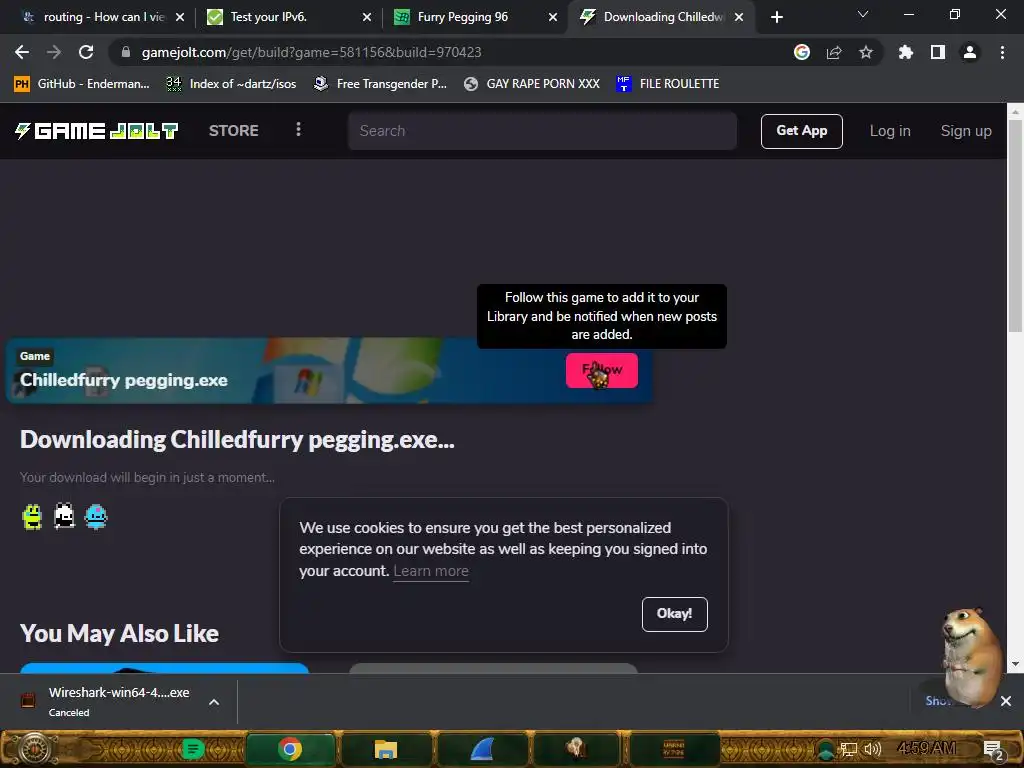
Task: Open the Chilledfurry pegging.exe game banner
Action: [330, 370]
